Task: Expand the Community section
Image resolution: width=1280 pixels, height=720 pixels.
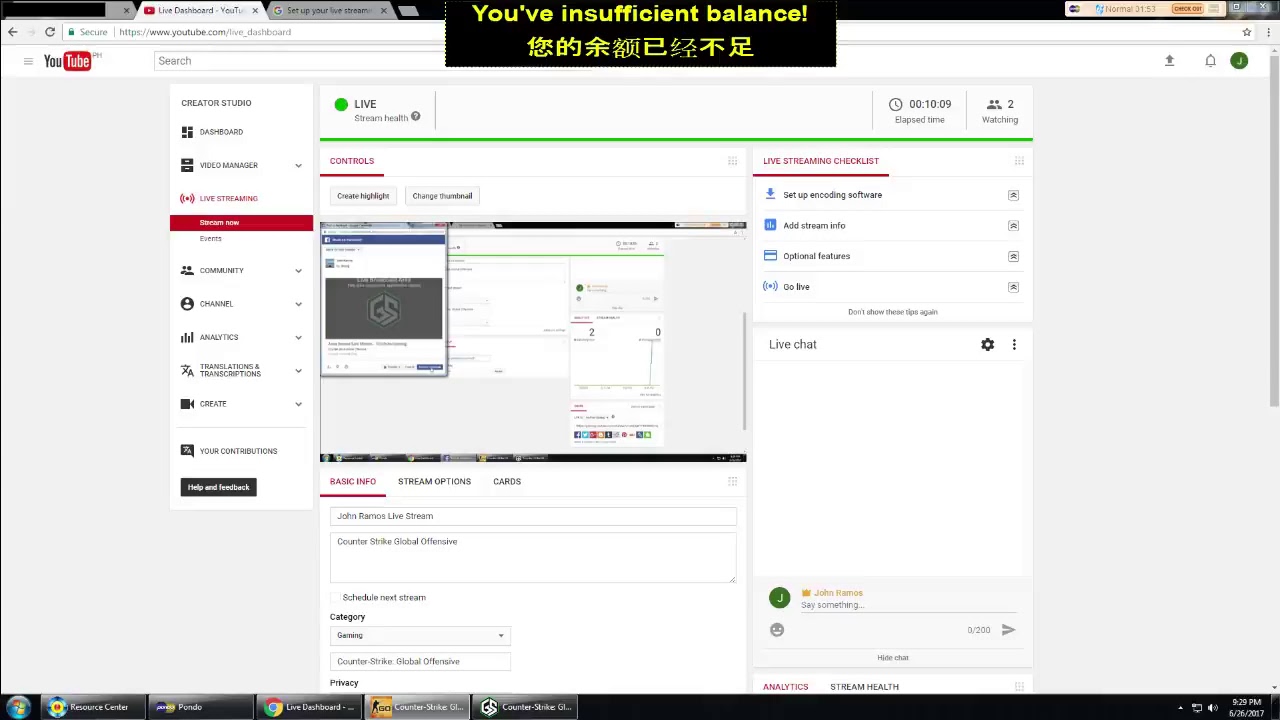Action: click(x=298, y=271)
